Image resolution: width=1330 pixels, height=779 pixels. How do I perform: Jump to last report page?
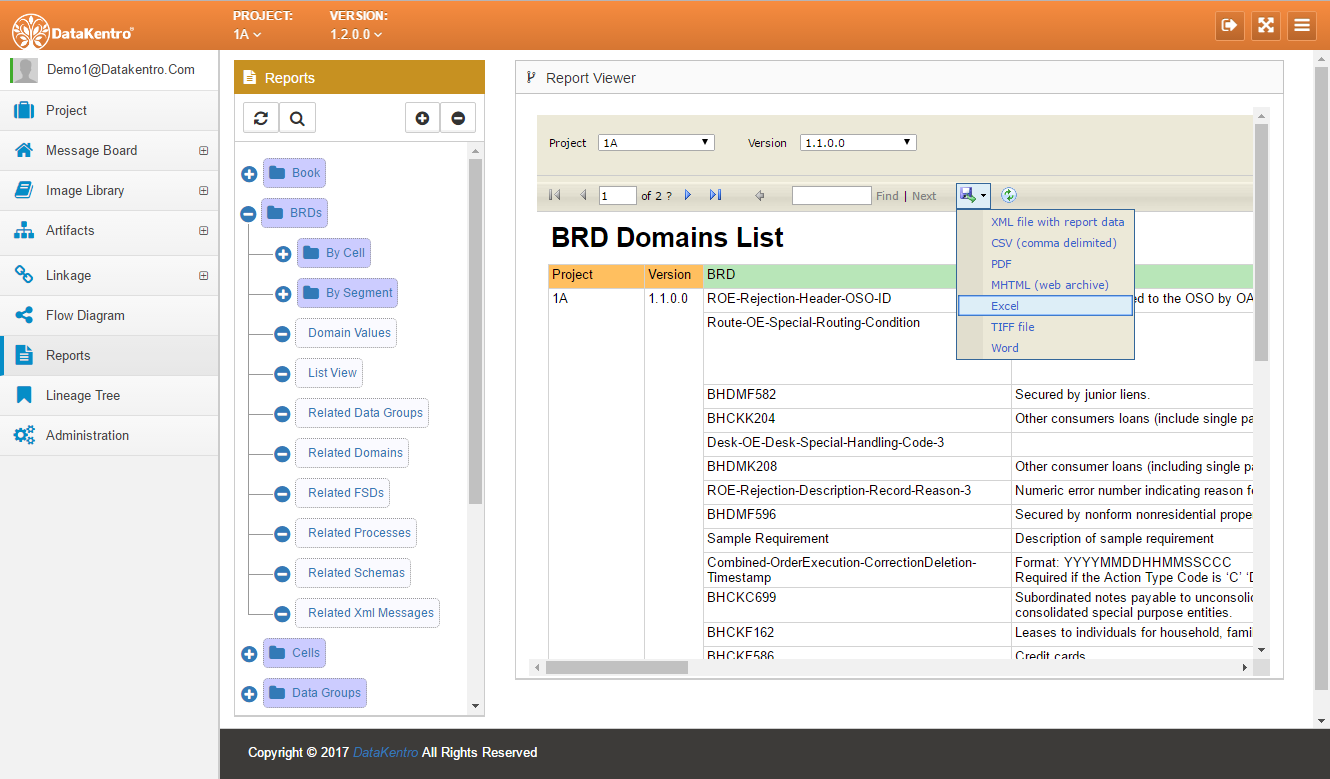715,195
